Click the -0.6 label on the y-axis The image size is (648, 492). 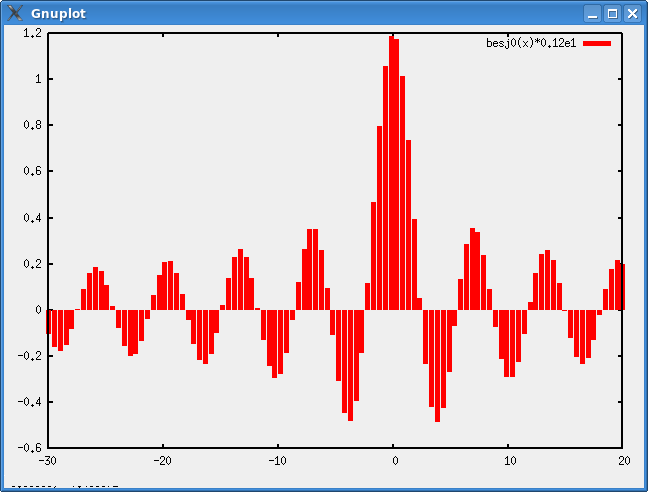[x=30, y=449]
